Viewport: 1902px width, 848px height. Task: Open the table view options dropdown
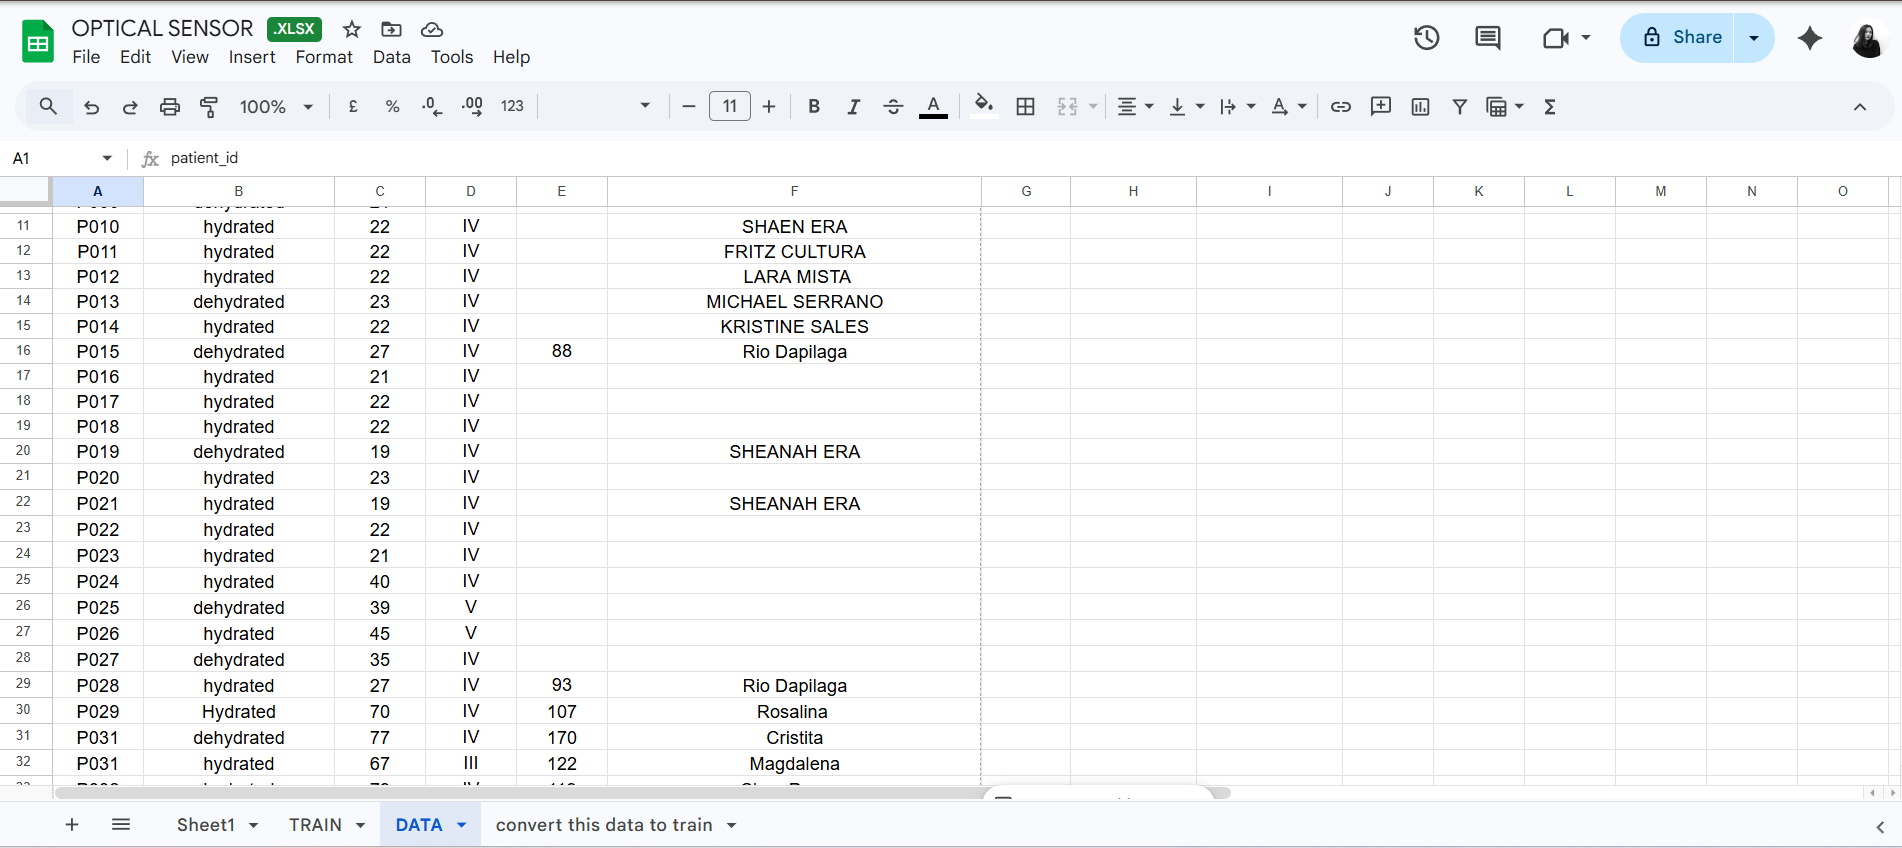coord(1505,106)
